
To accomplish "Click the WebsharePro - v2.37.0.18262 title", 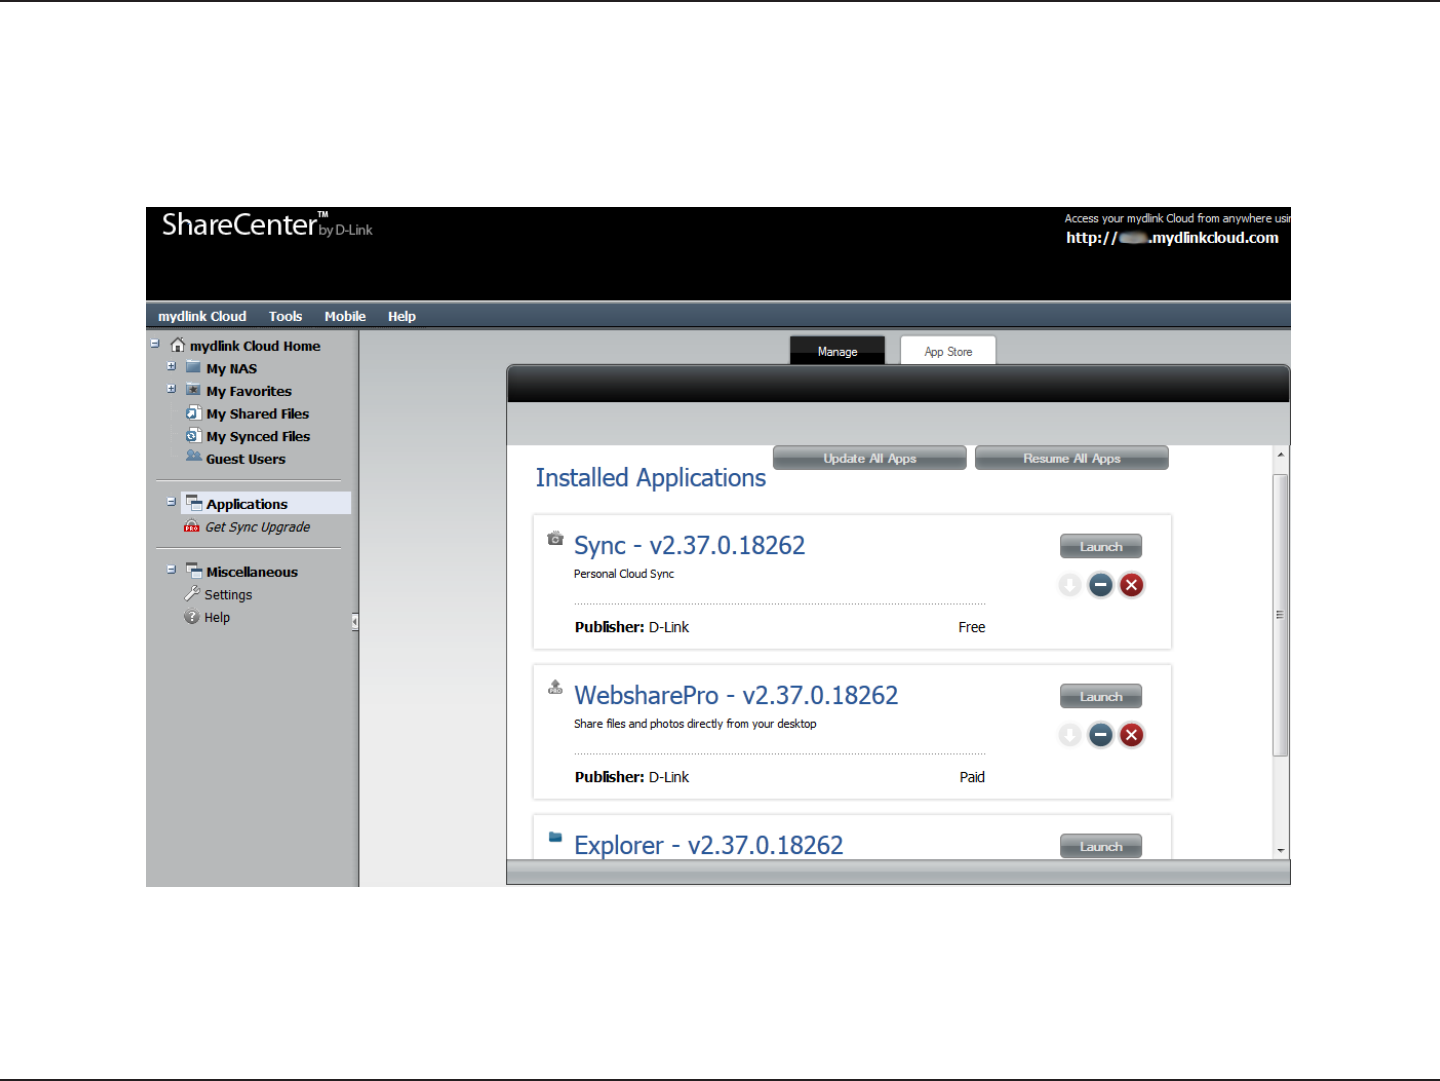I will tap(736, 696).
